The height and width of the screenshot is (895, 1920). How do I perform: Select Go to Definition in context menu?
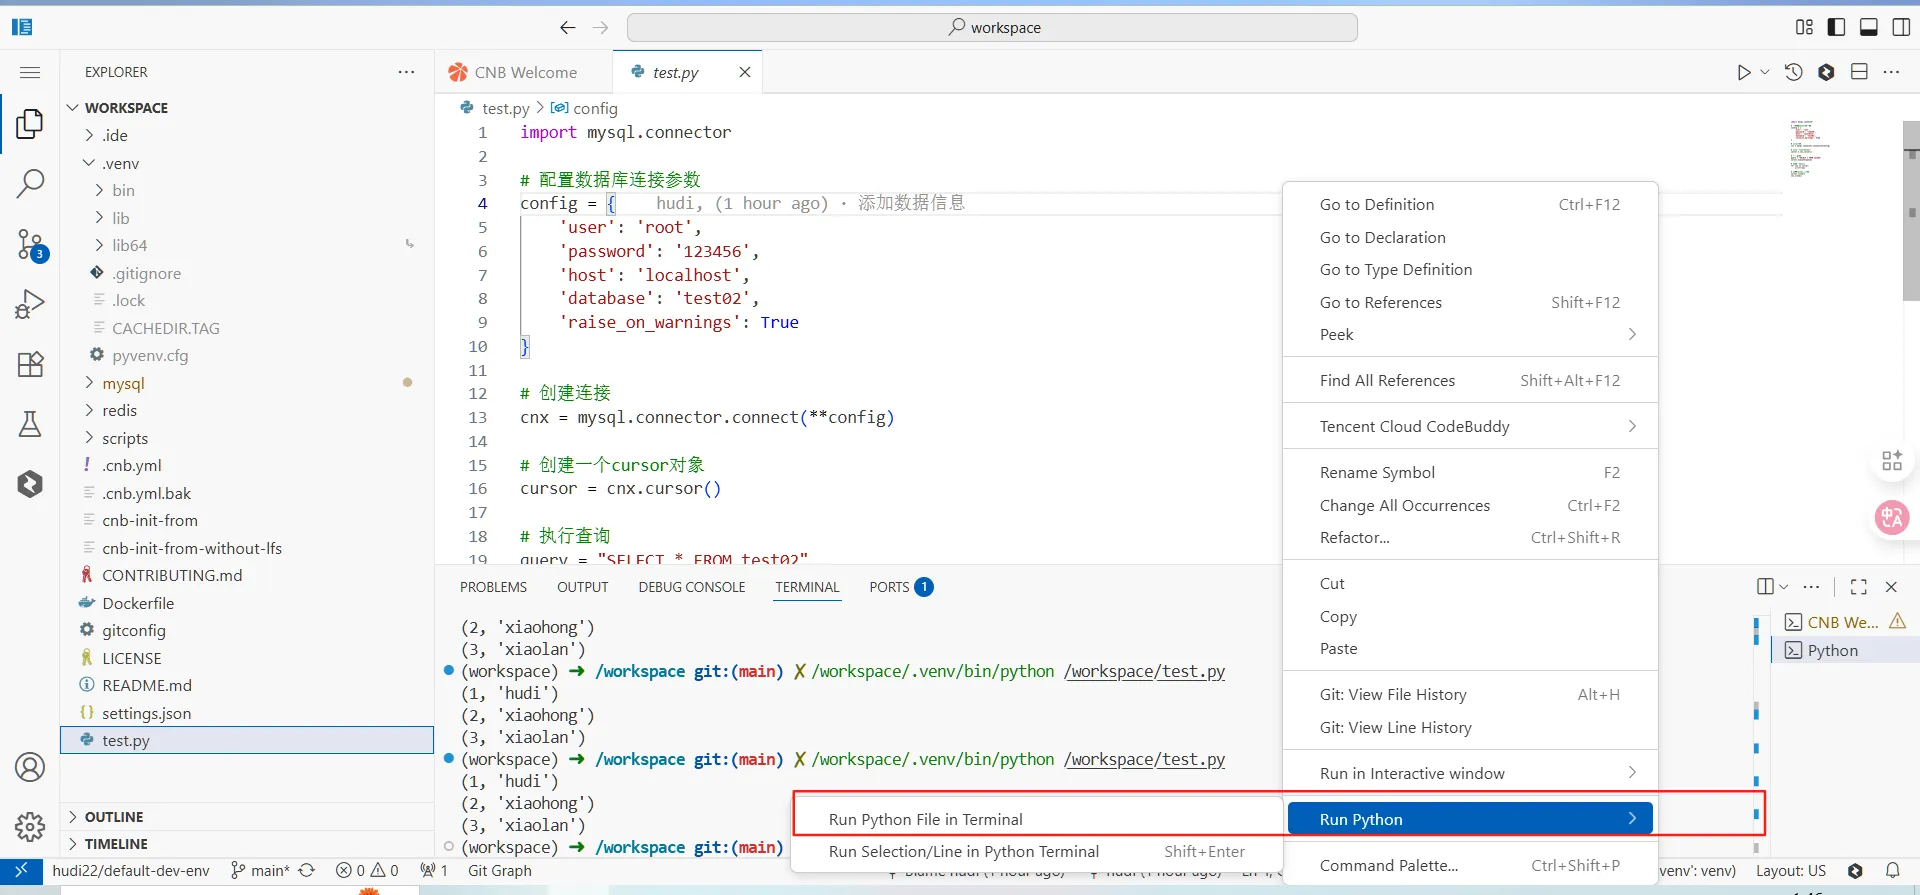click(1470, 204)
